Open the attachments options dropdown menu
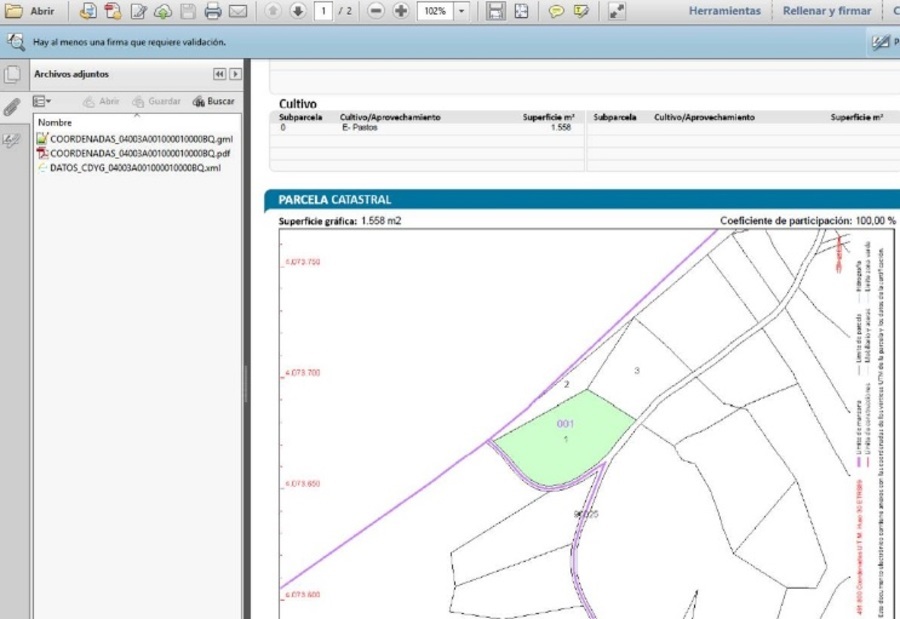Viewport: 900px width, 619px height. pyautogui.click(x=41, y=101)
